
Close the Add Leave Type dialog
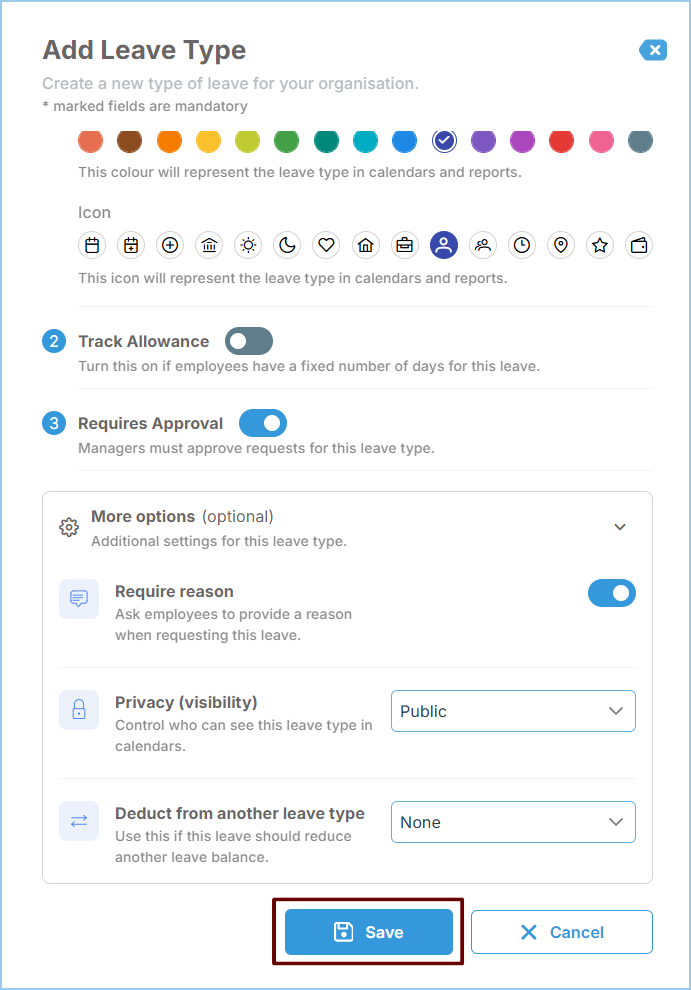654,50
